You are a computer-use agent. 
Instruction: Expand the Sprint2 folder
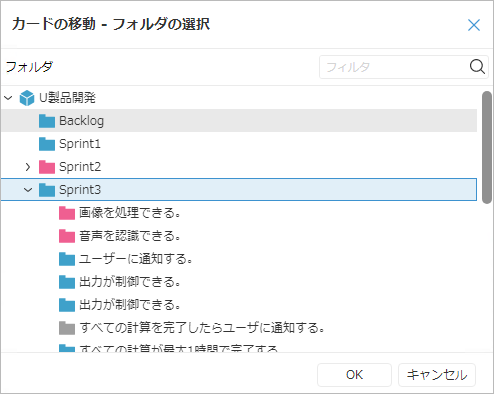tap(28, 167)
